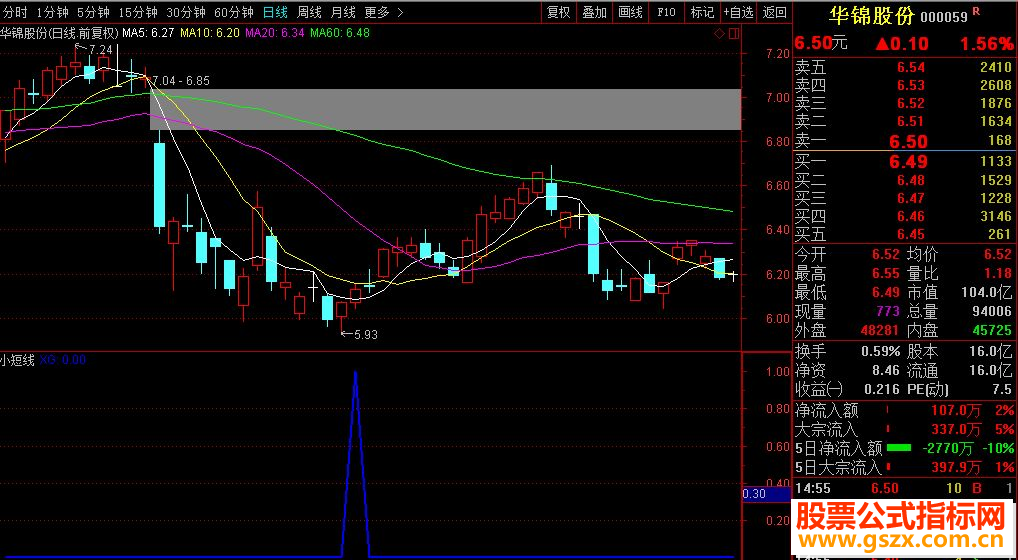This screenshot has height=560, width=1018.
Task: Click the 买三 6.47 order row
Action: tap(904, 198)
